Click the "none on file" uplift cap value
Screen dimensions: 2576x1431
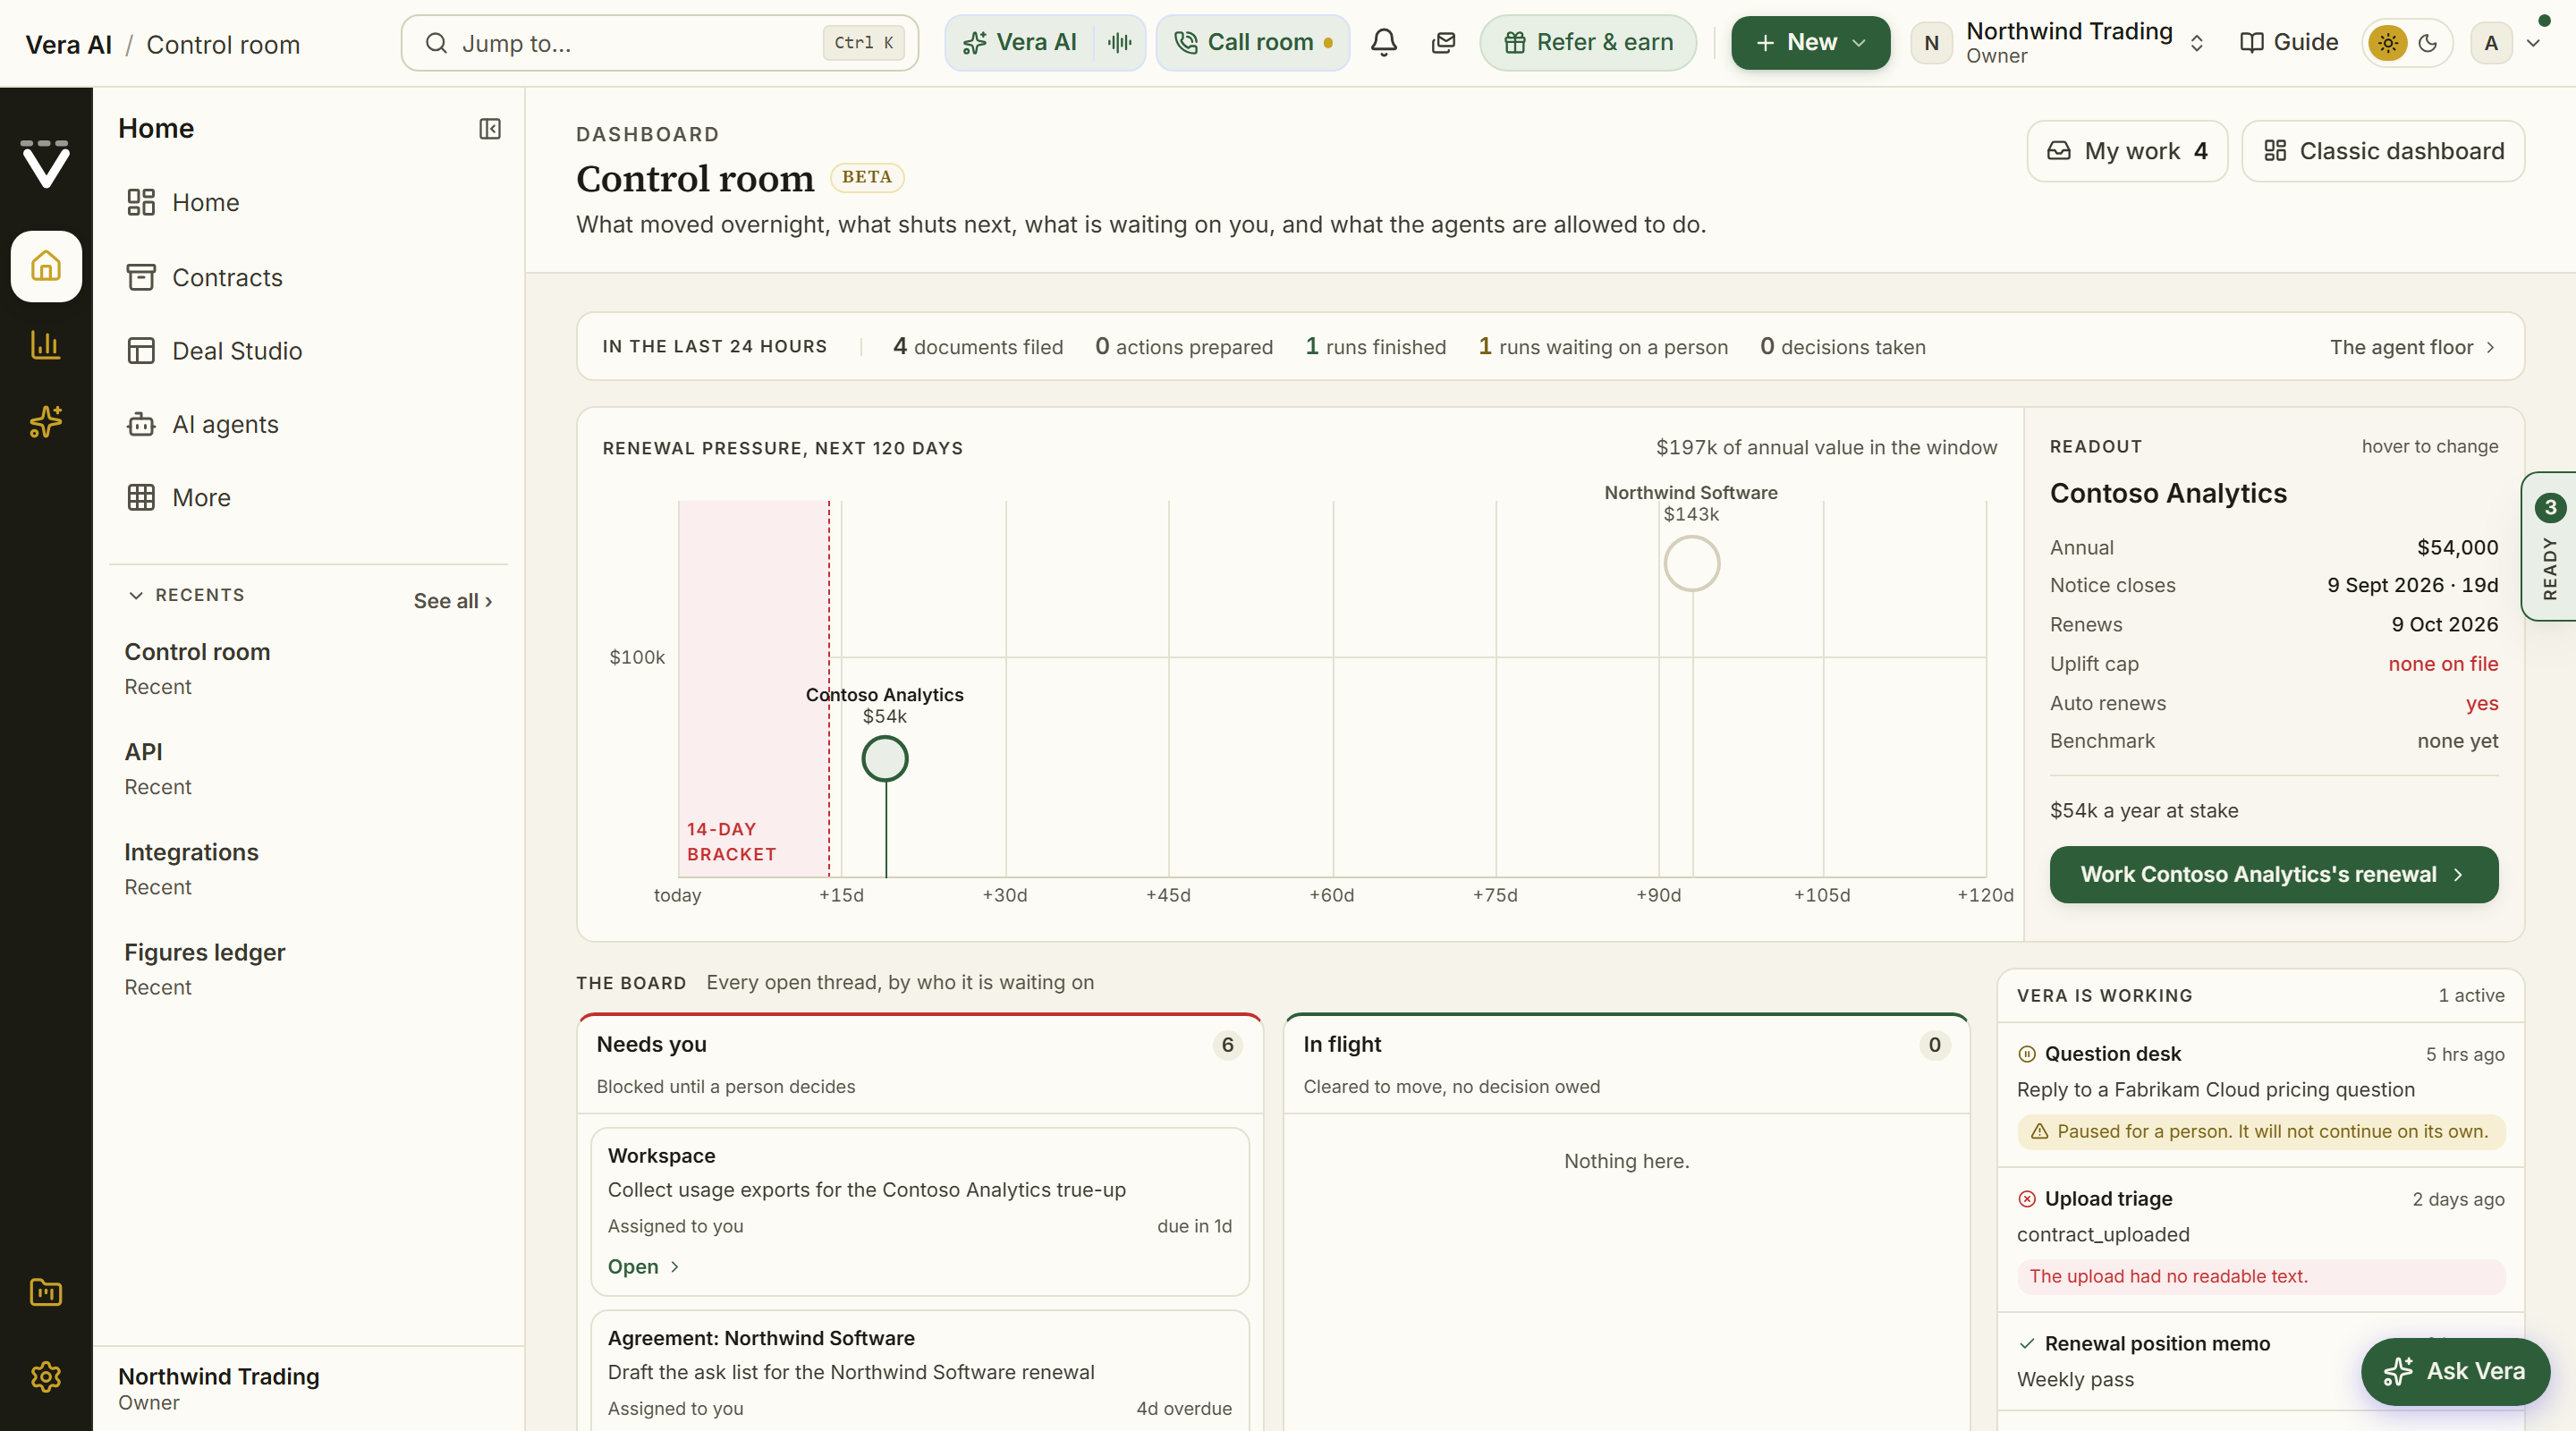click(2443, 664)
